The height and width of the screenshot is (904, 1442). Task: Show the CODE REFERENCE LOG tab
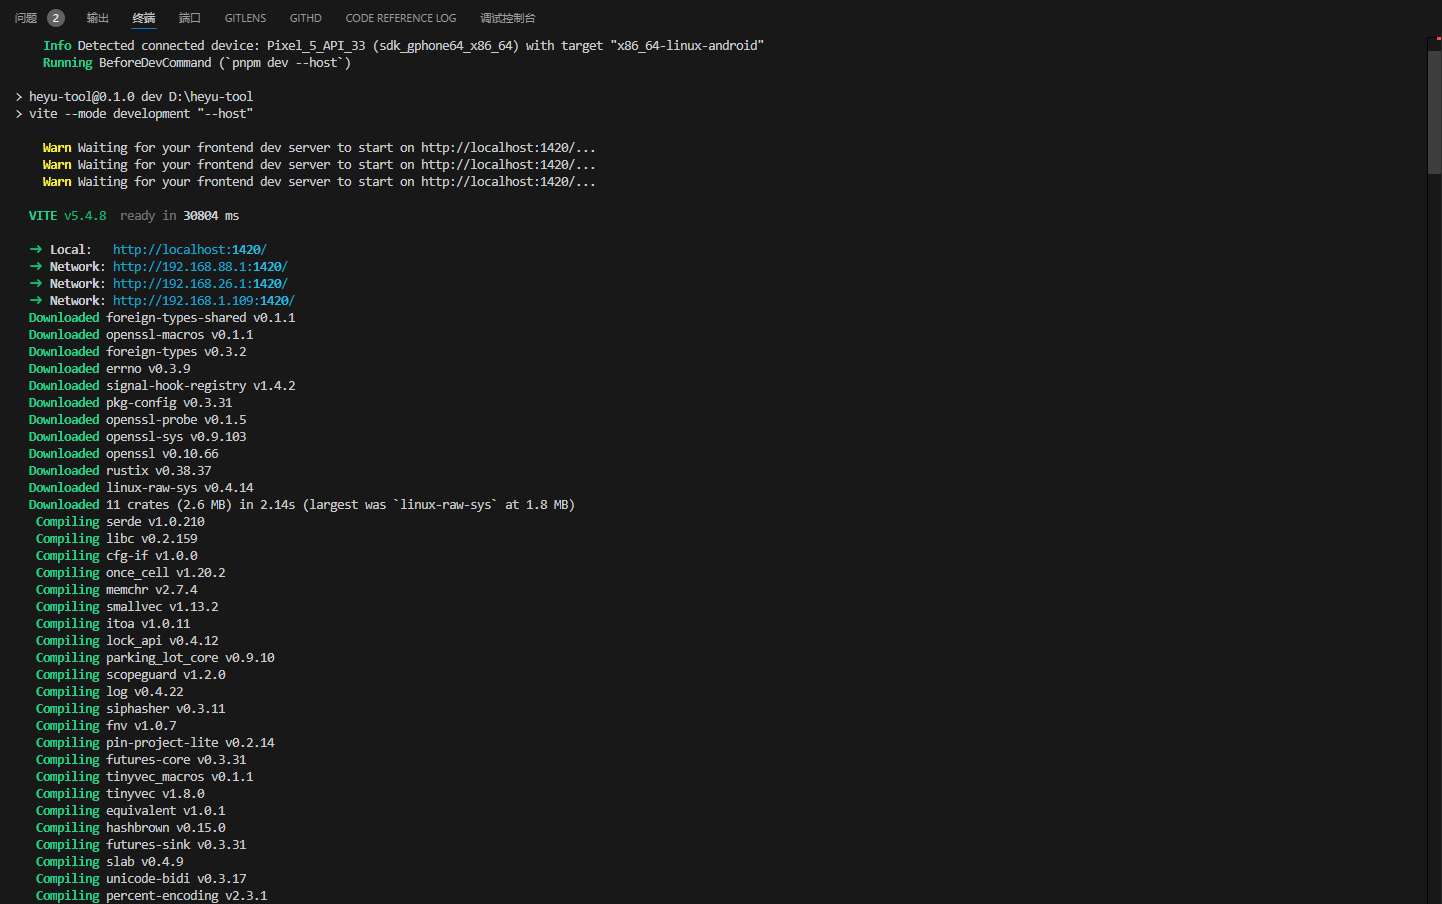tap(401, 18)
